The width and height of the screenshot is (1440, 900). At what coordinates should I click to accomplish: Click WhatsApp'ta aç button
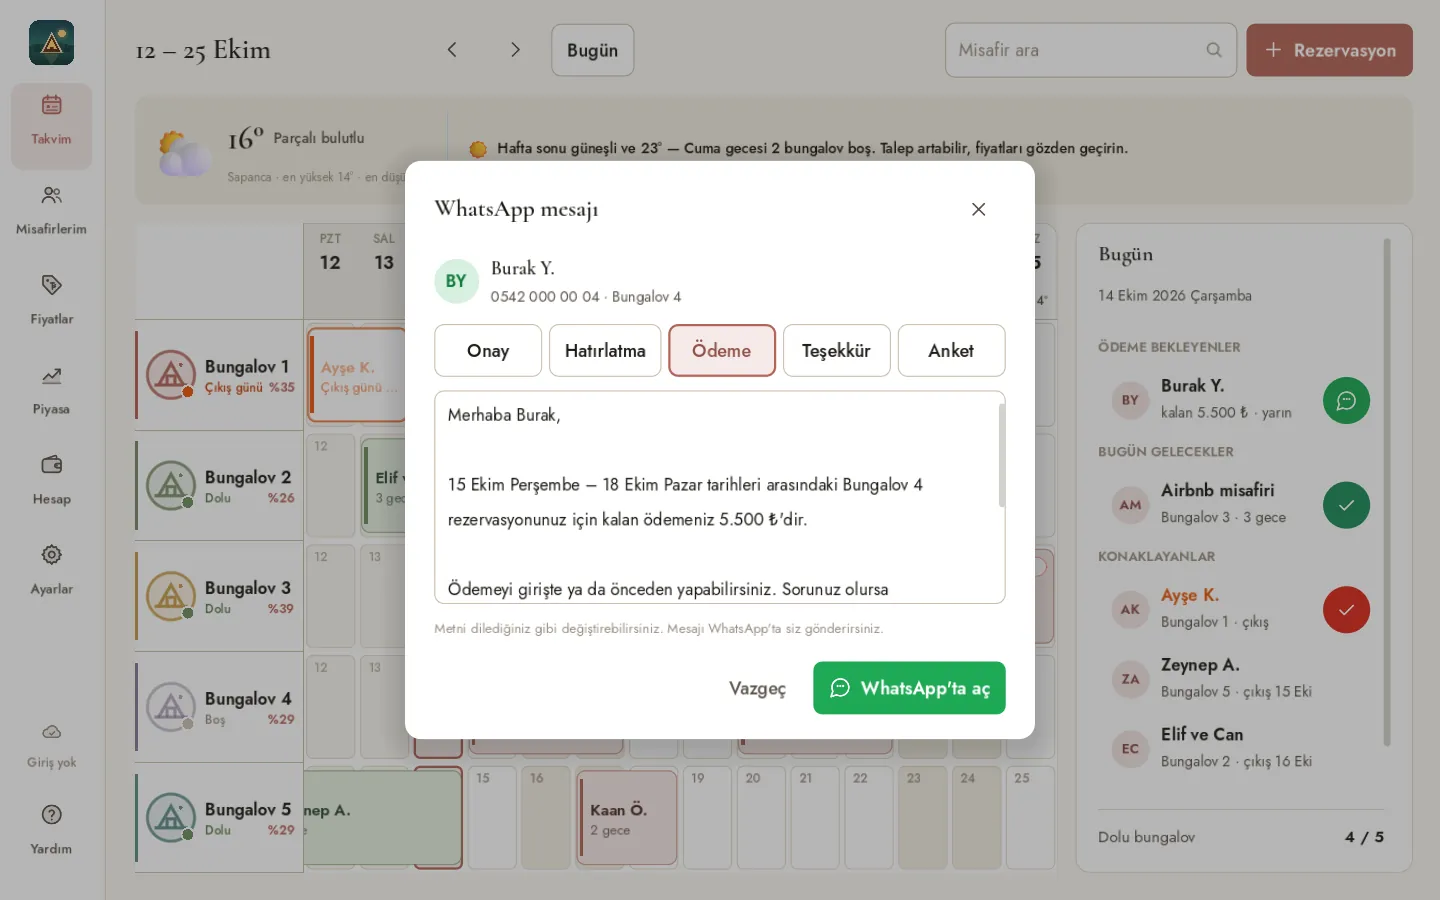[909, 688]
